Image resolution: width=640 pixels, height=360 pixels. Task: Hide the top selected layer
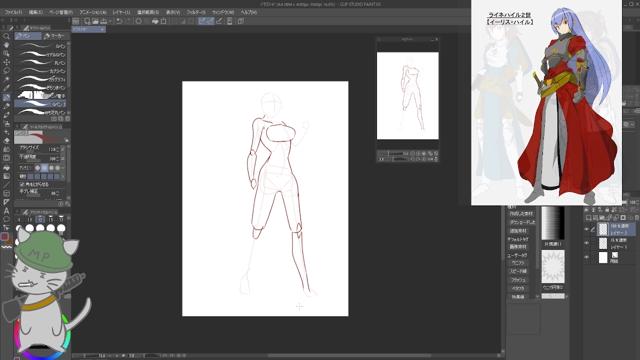click(x=587, y=229)
